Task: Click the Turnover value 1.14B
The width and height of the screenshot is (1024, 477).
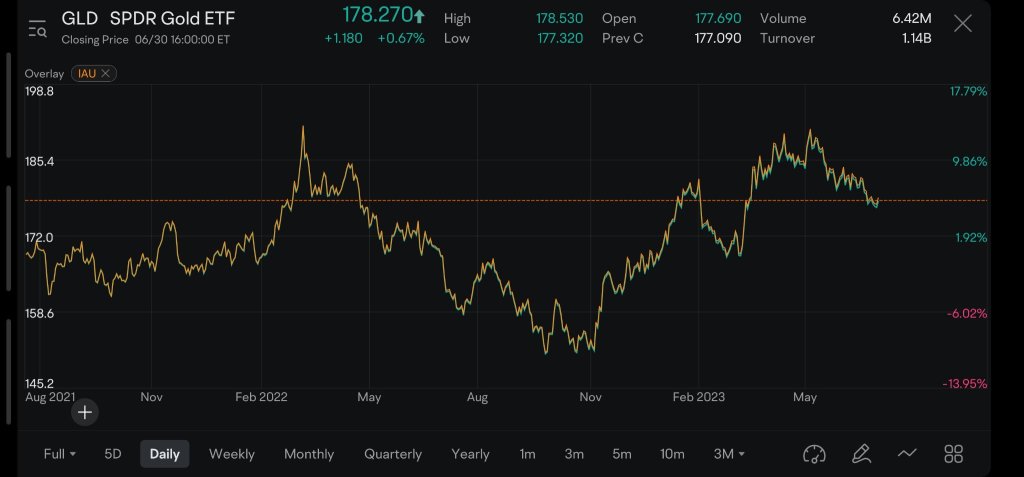Action: (x=916, y=38)
